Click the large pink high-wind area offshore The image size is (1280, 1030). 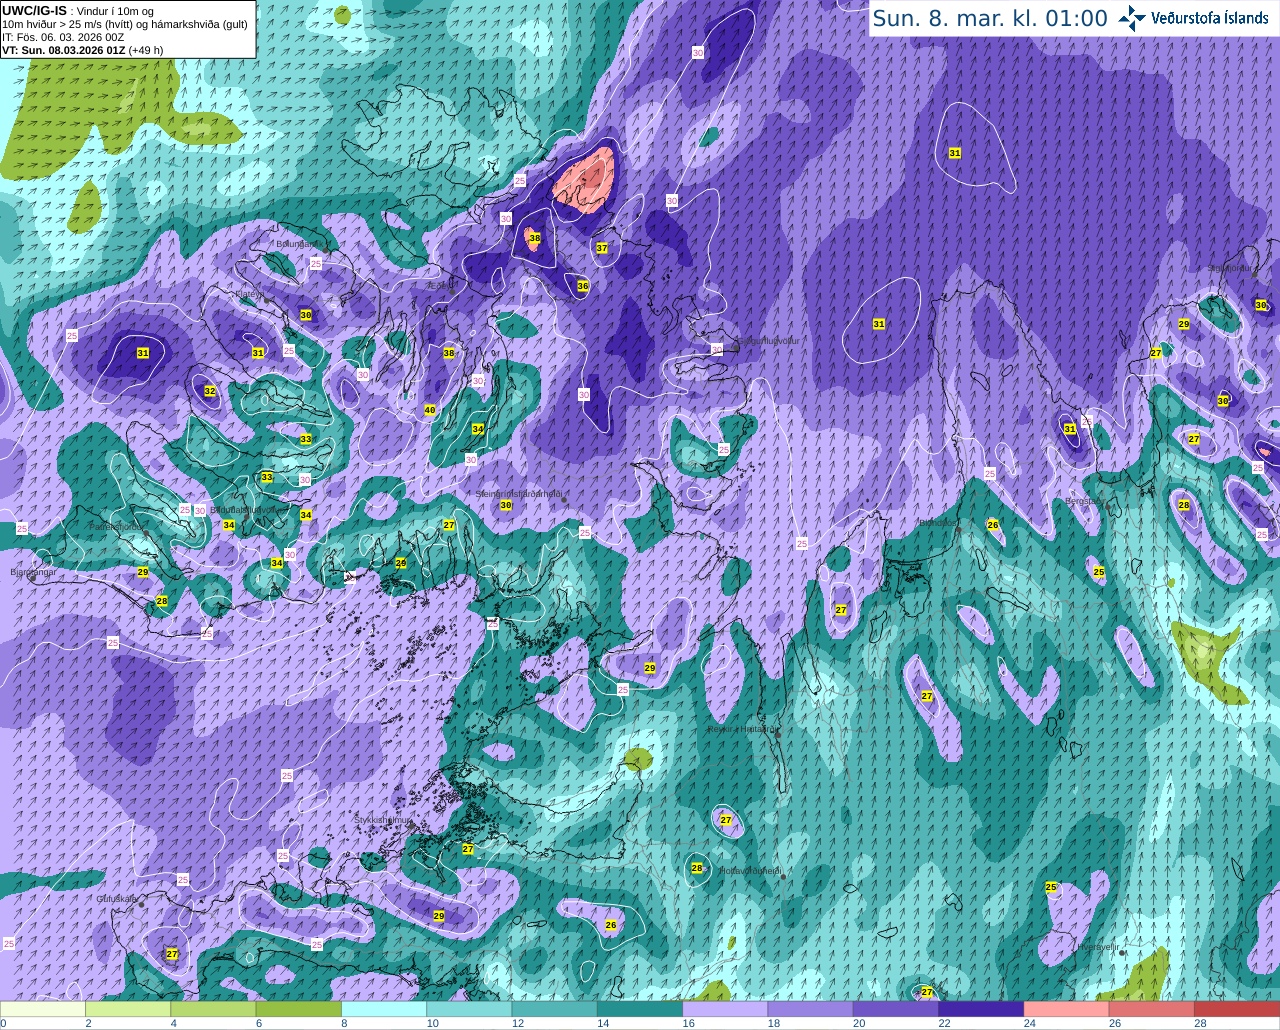pos(586,180)
